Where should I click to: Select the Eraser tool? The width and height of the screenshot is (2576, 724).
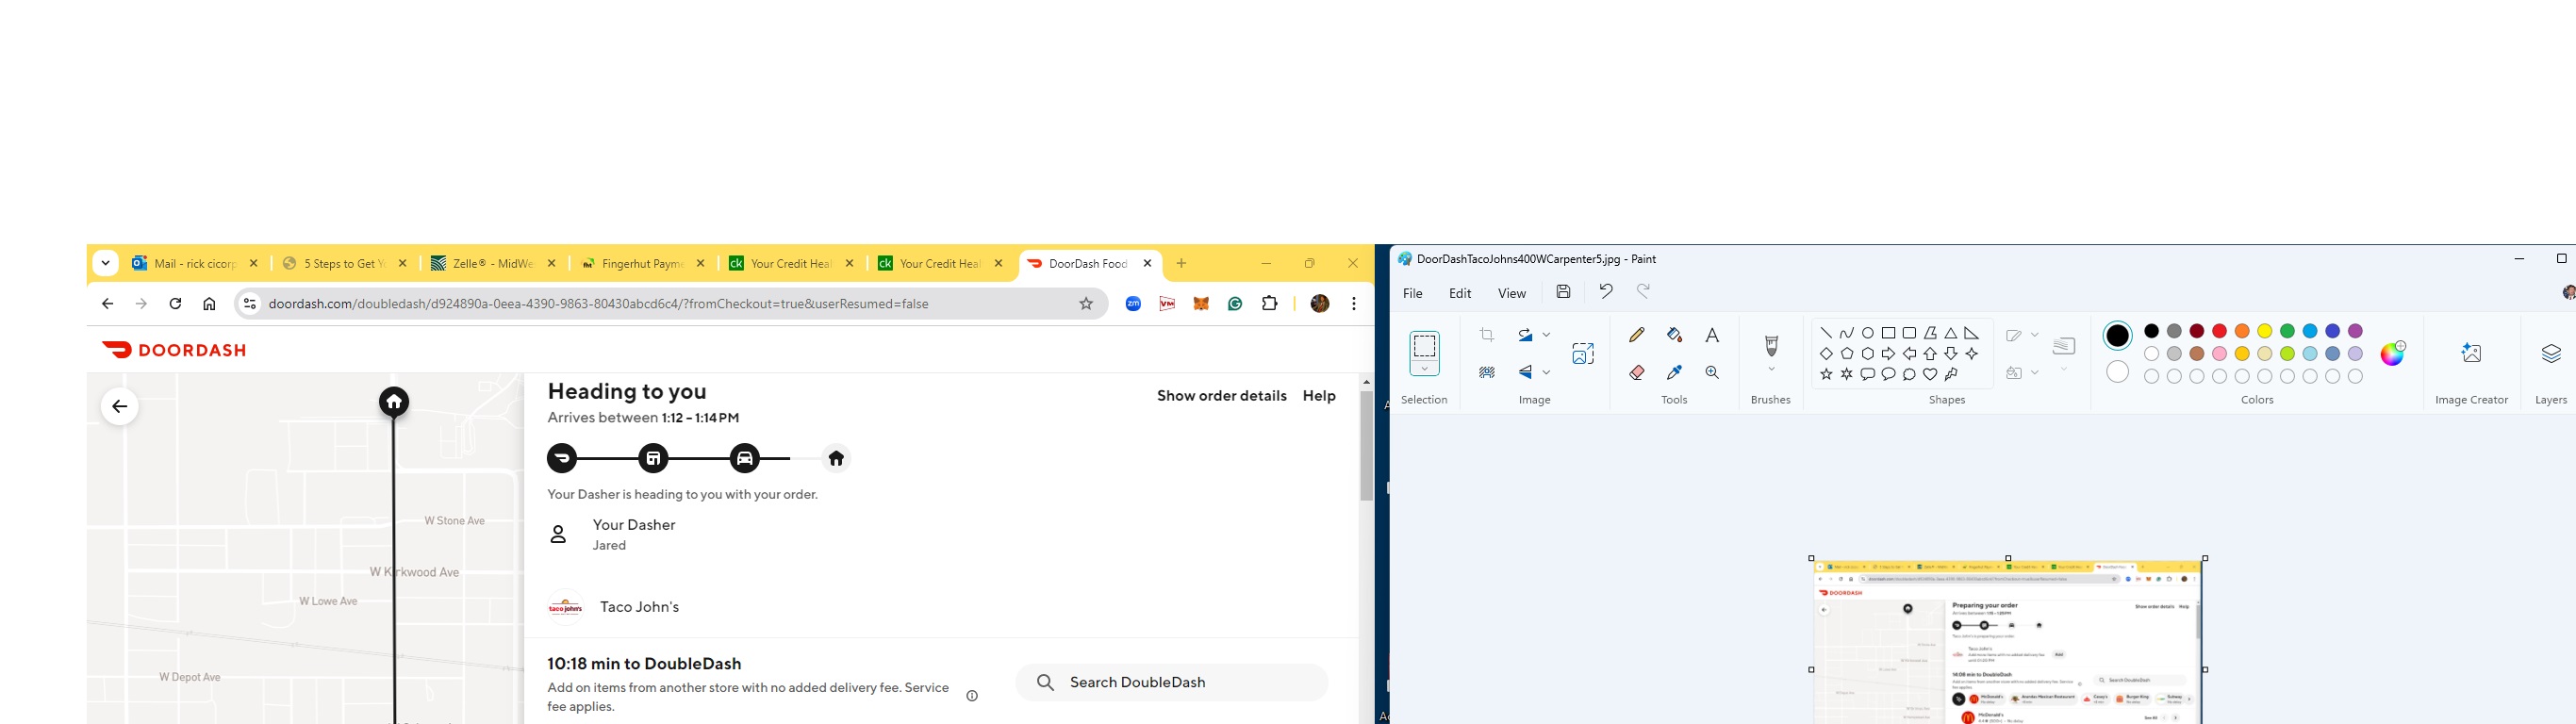coord(1636,373)
